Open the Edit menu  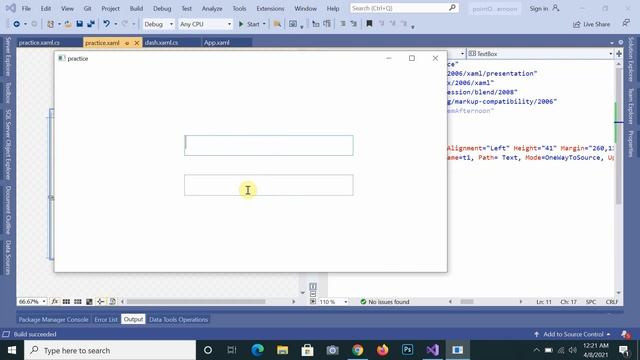click(x=46, y=8)
